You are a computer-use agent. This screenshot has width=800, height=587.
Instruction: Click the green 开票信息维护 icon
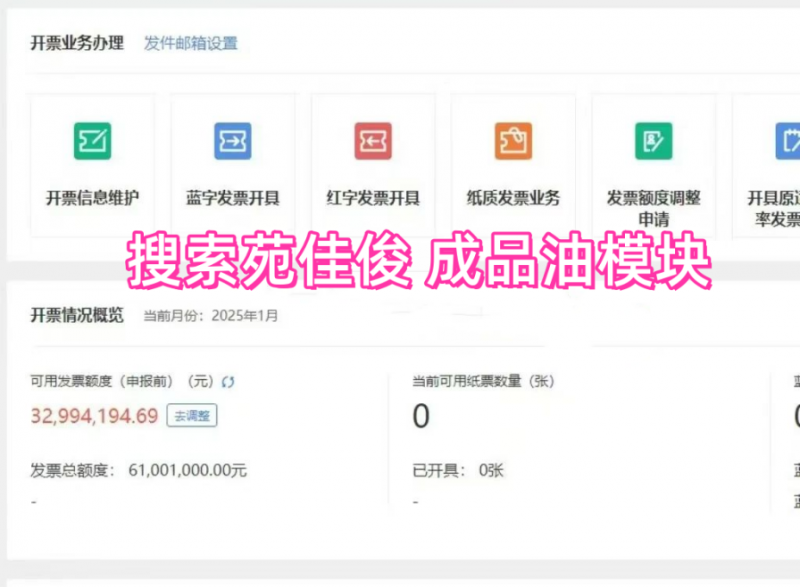(92, 141)
